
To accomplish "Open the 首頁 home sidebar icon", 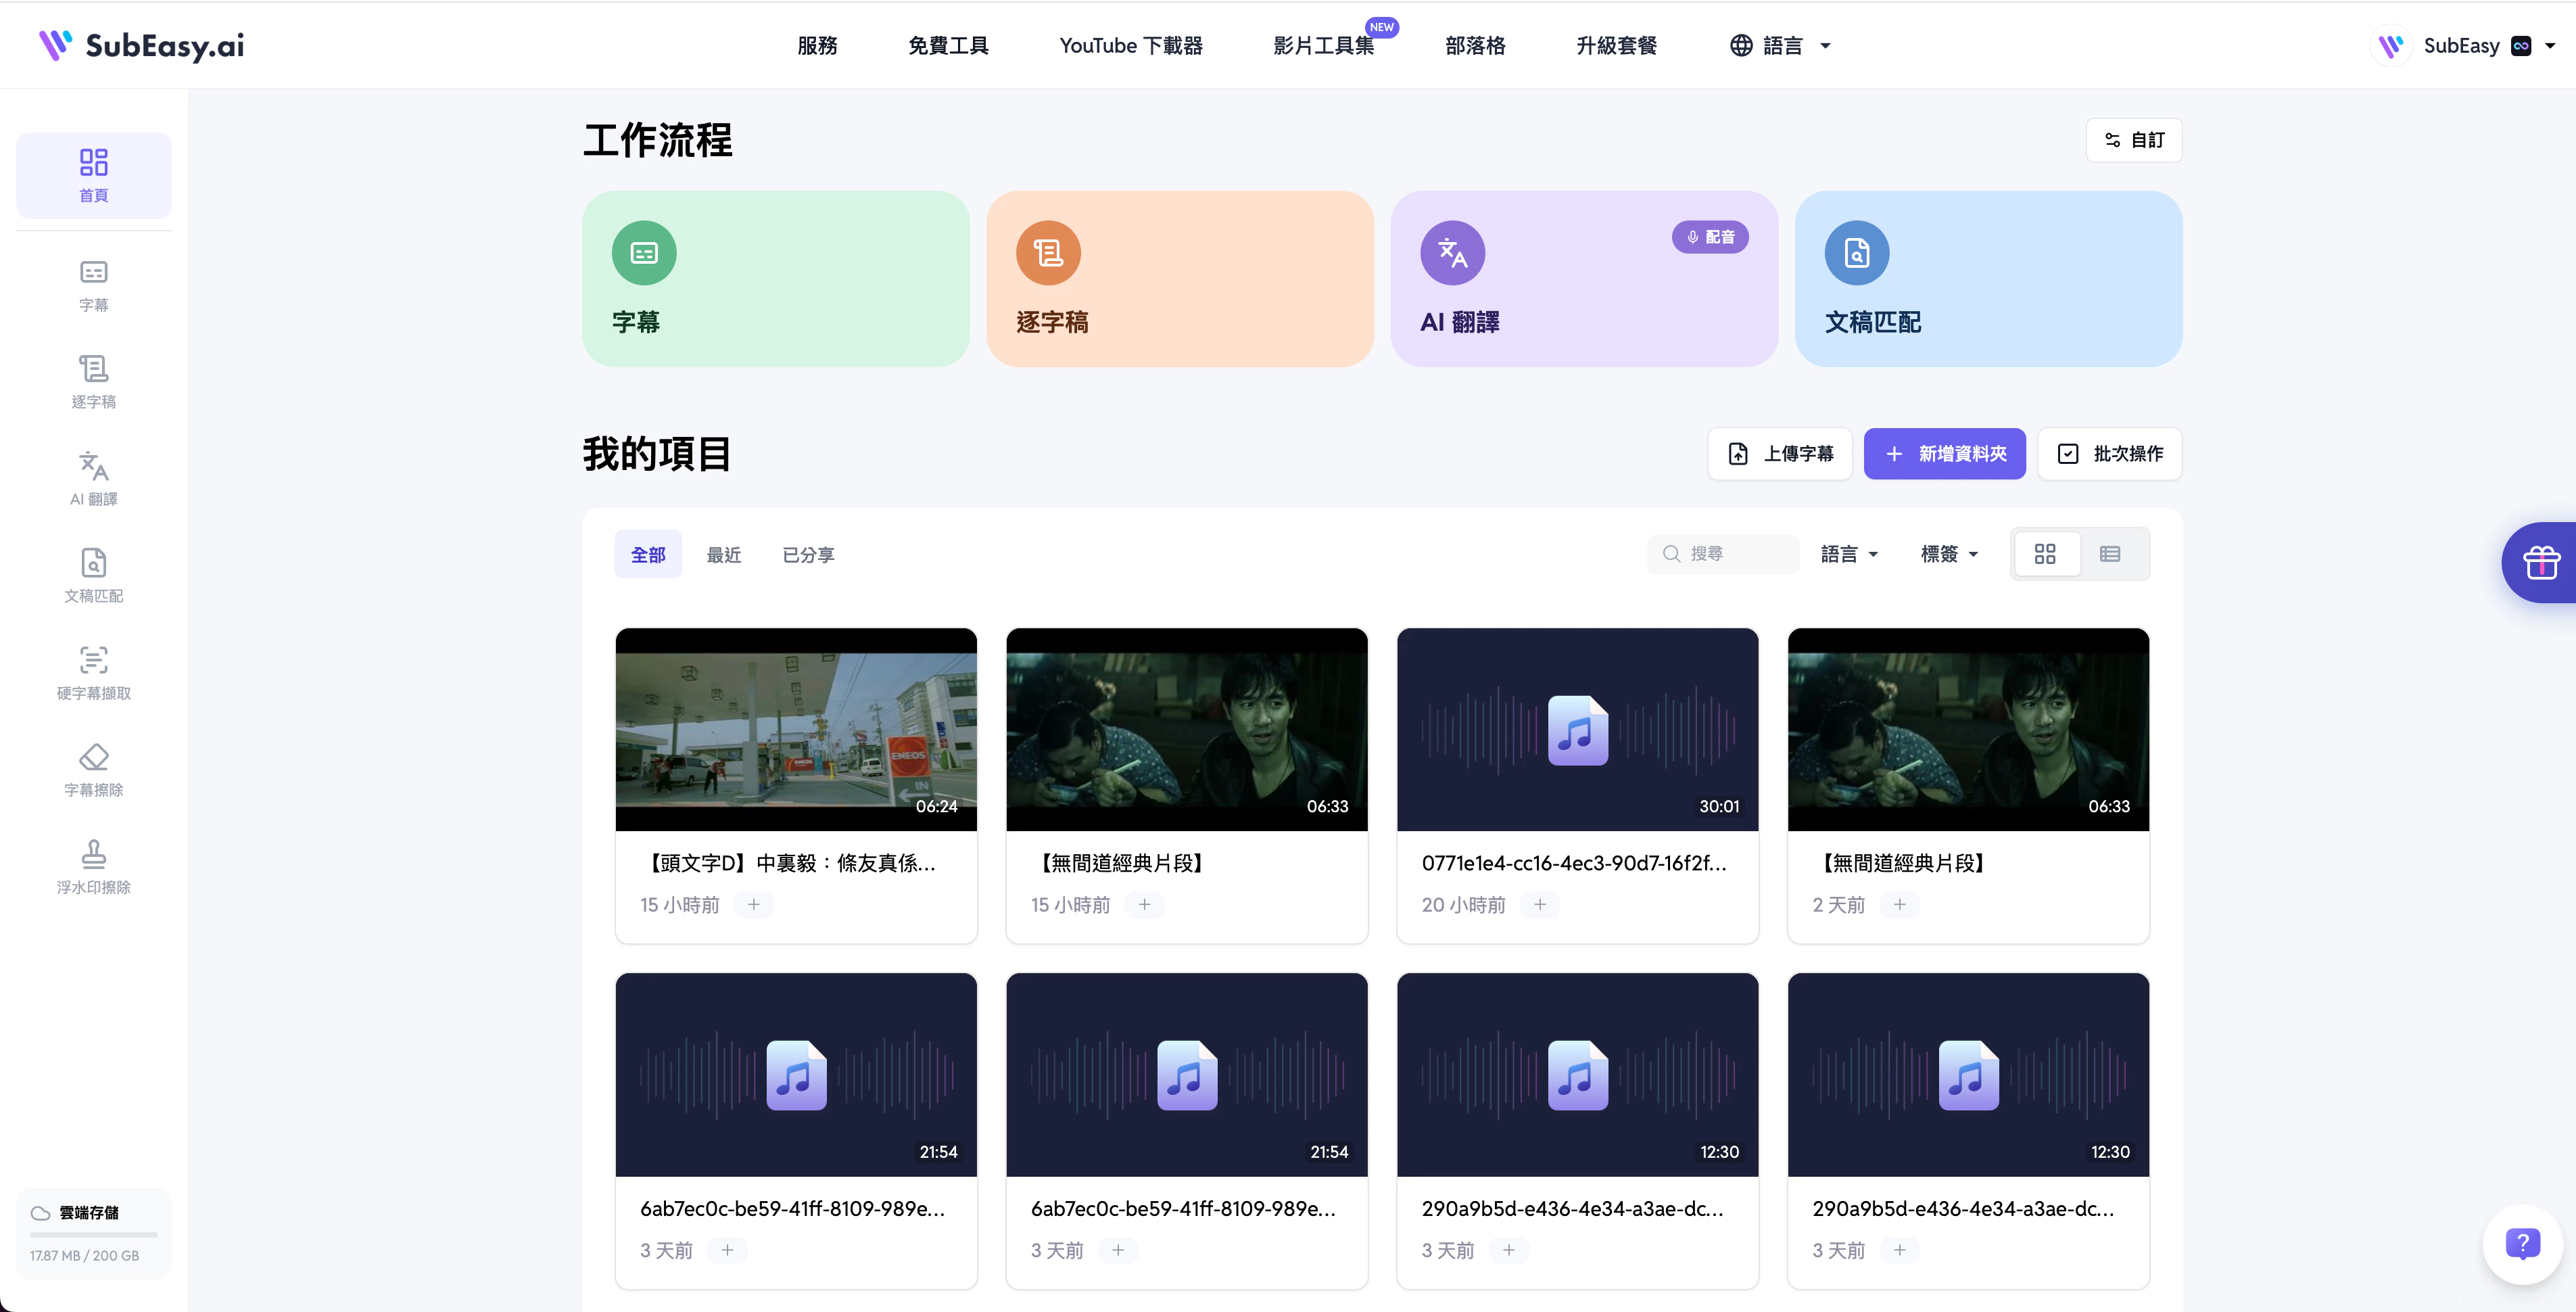I will click(x=93, y=175).
